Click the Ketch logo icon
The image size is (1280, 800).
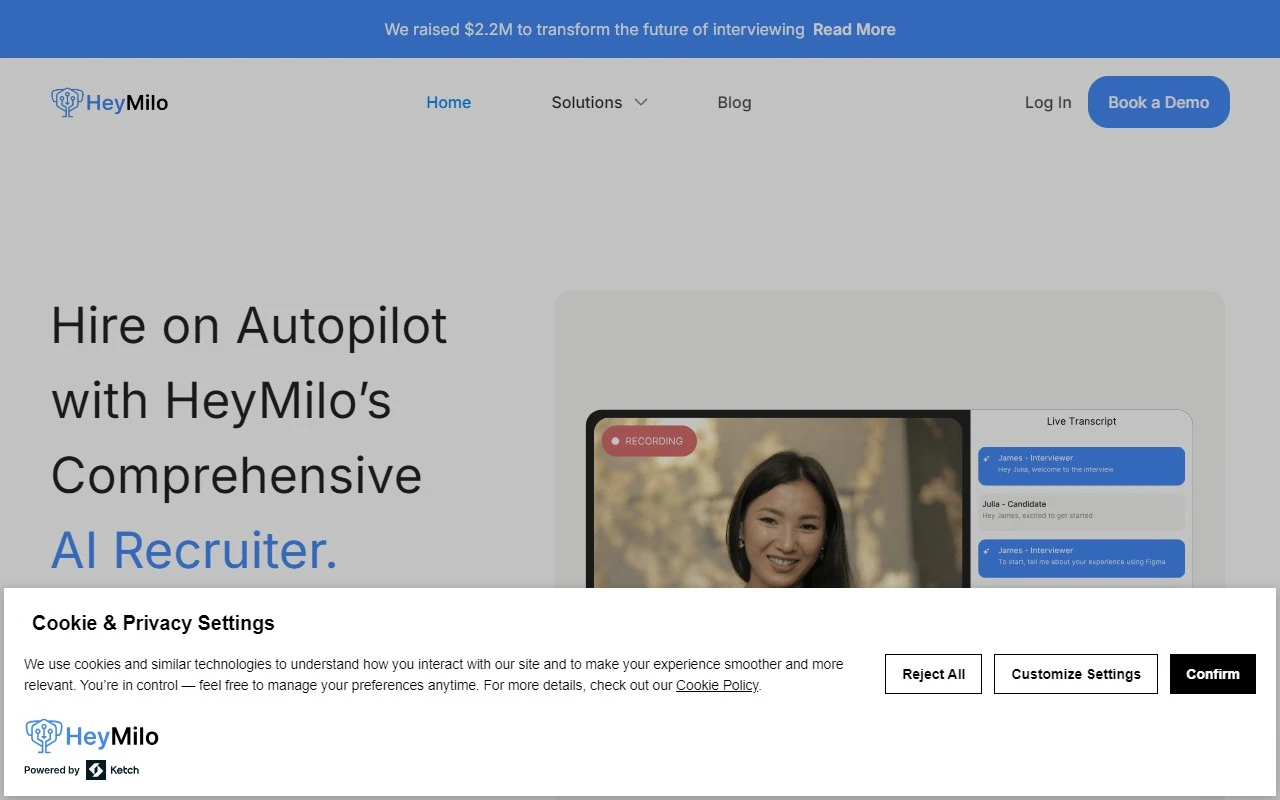(96, 770)
